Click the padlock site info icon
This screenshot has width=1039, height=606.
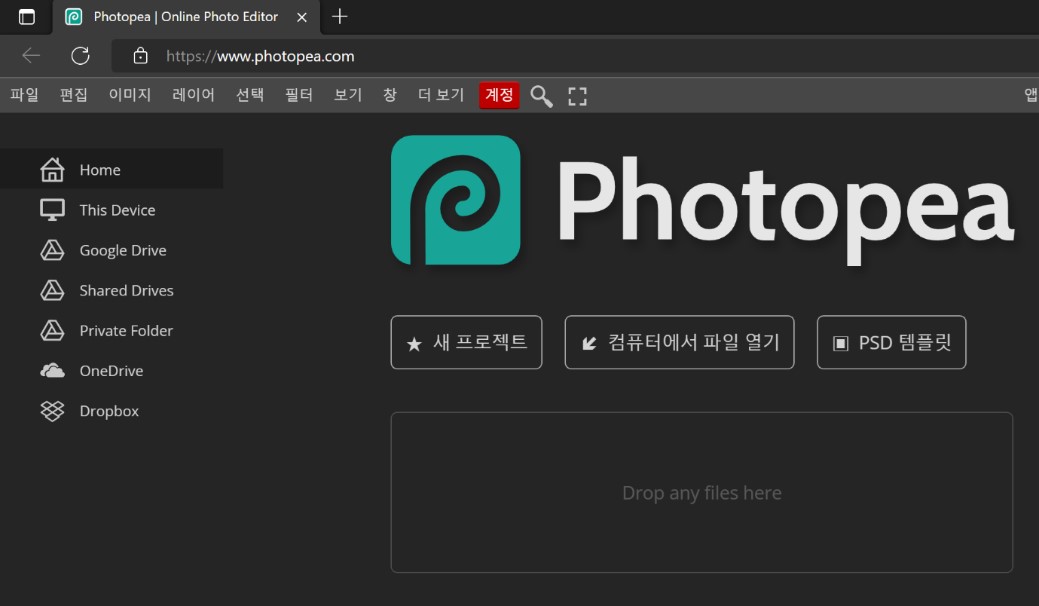point(140,56)
